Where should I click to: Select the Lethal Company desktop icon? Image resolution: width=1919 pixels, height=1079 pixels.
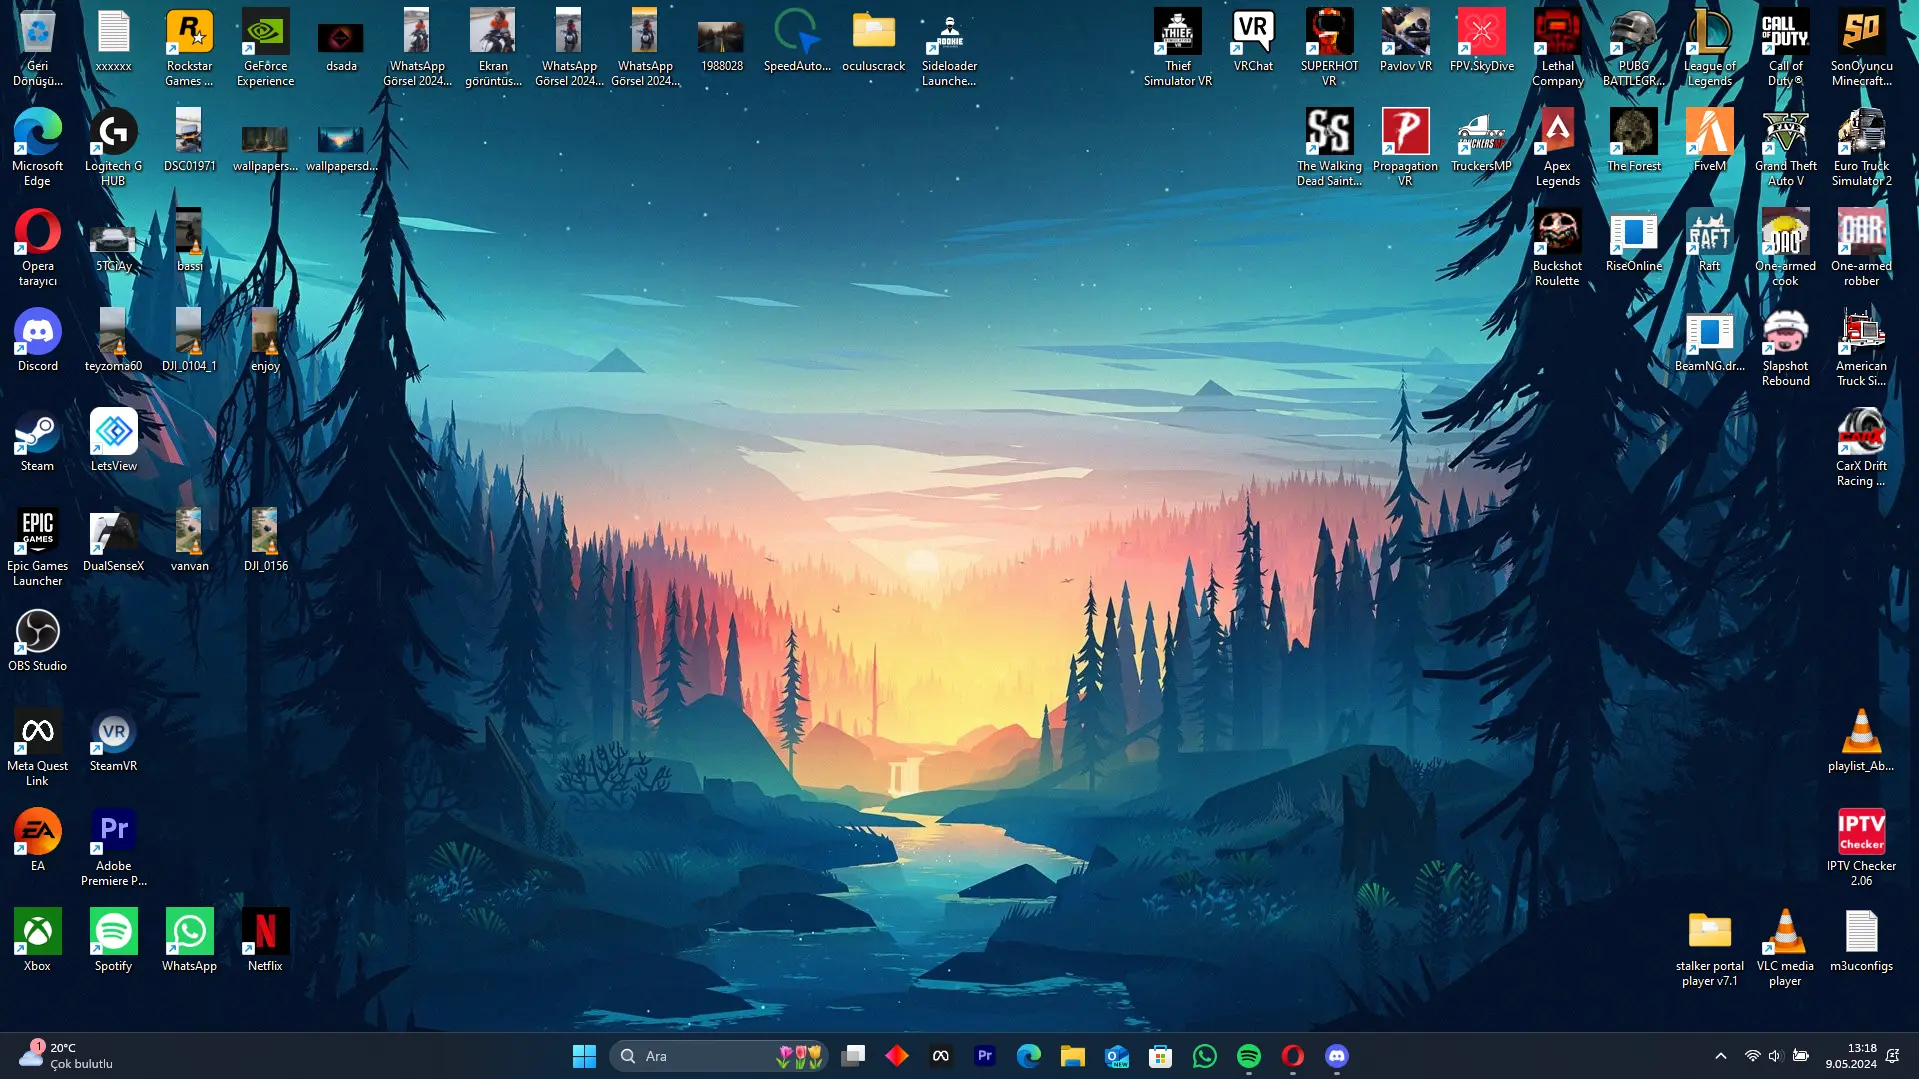[1557, 47]
